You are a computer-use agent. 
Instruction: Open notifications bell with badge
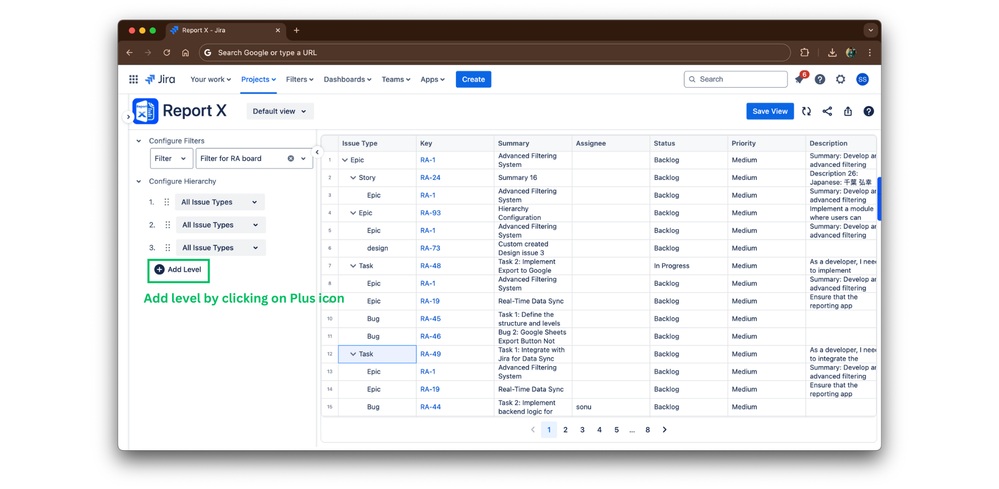click(800, 79)
